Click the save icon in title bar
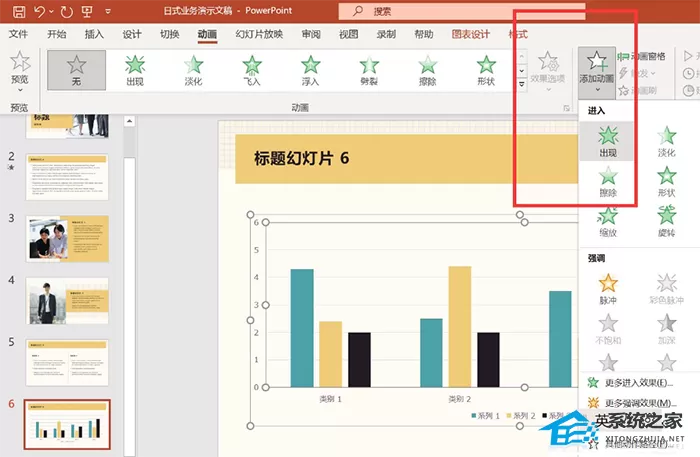The height and width of the screenshot is (457, 700). (x=19, y=11)
